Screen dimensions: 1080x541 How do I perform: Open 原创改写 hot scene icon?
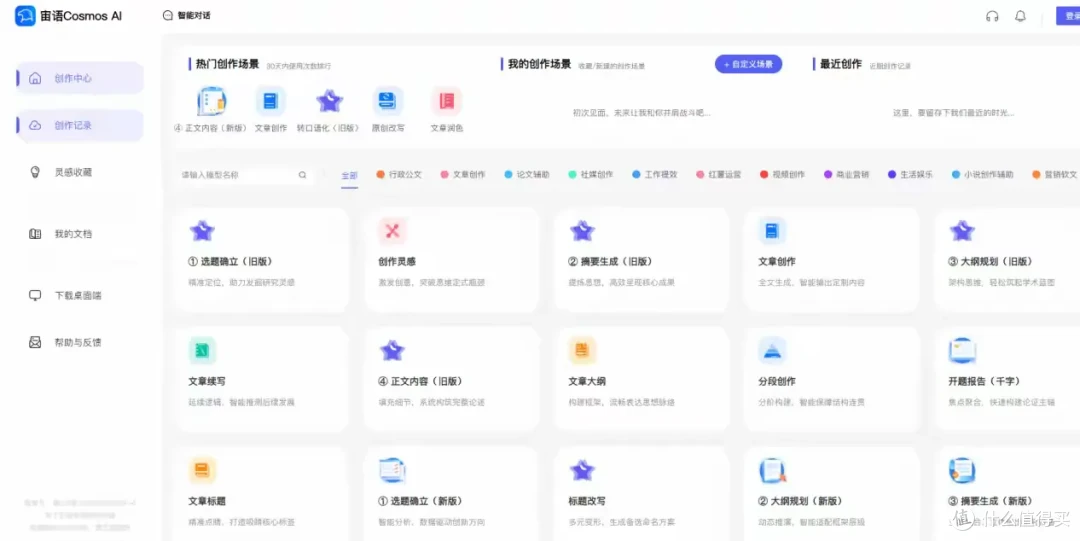point(388,101)
